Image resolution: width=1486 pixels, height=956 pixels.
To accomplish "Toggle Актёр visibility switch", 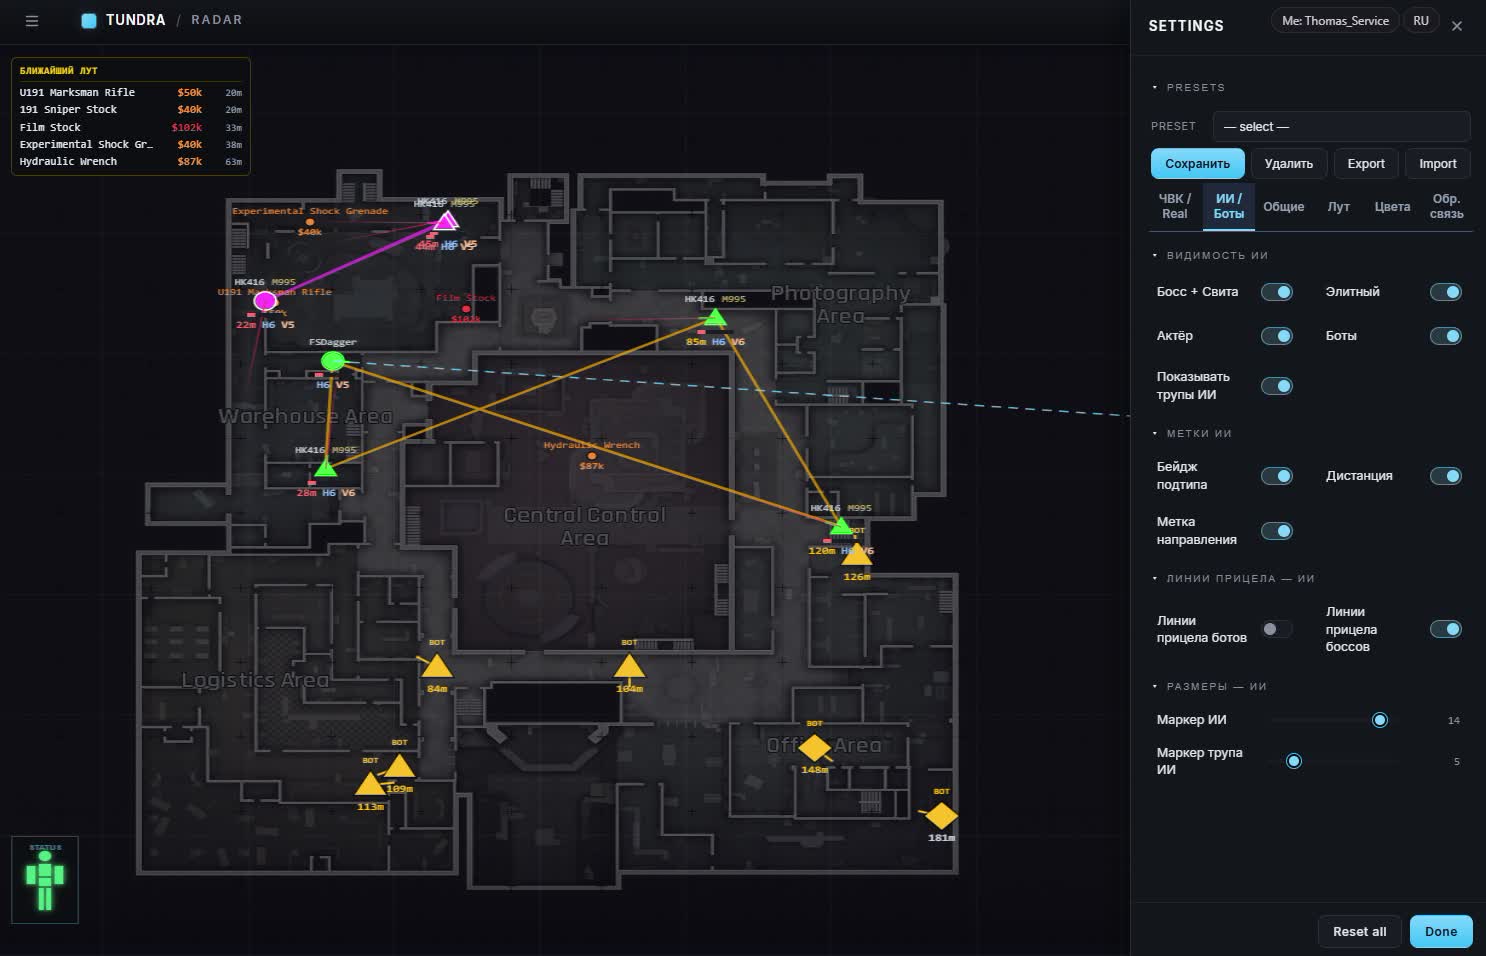I will 1277,336.
